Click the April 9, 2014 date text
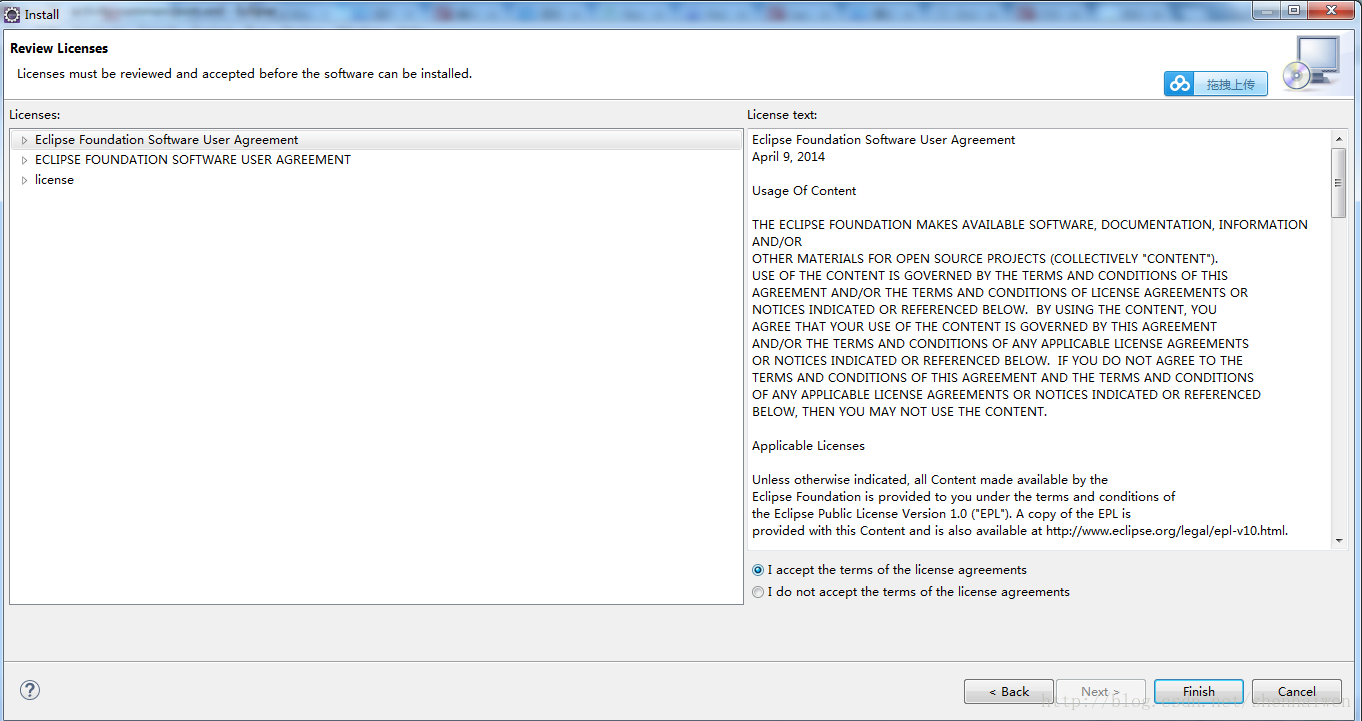 point(788,157)
